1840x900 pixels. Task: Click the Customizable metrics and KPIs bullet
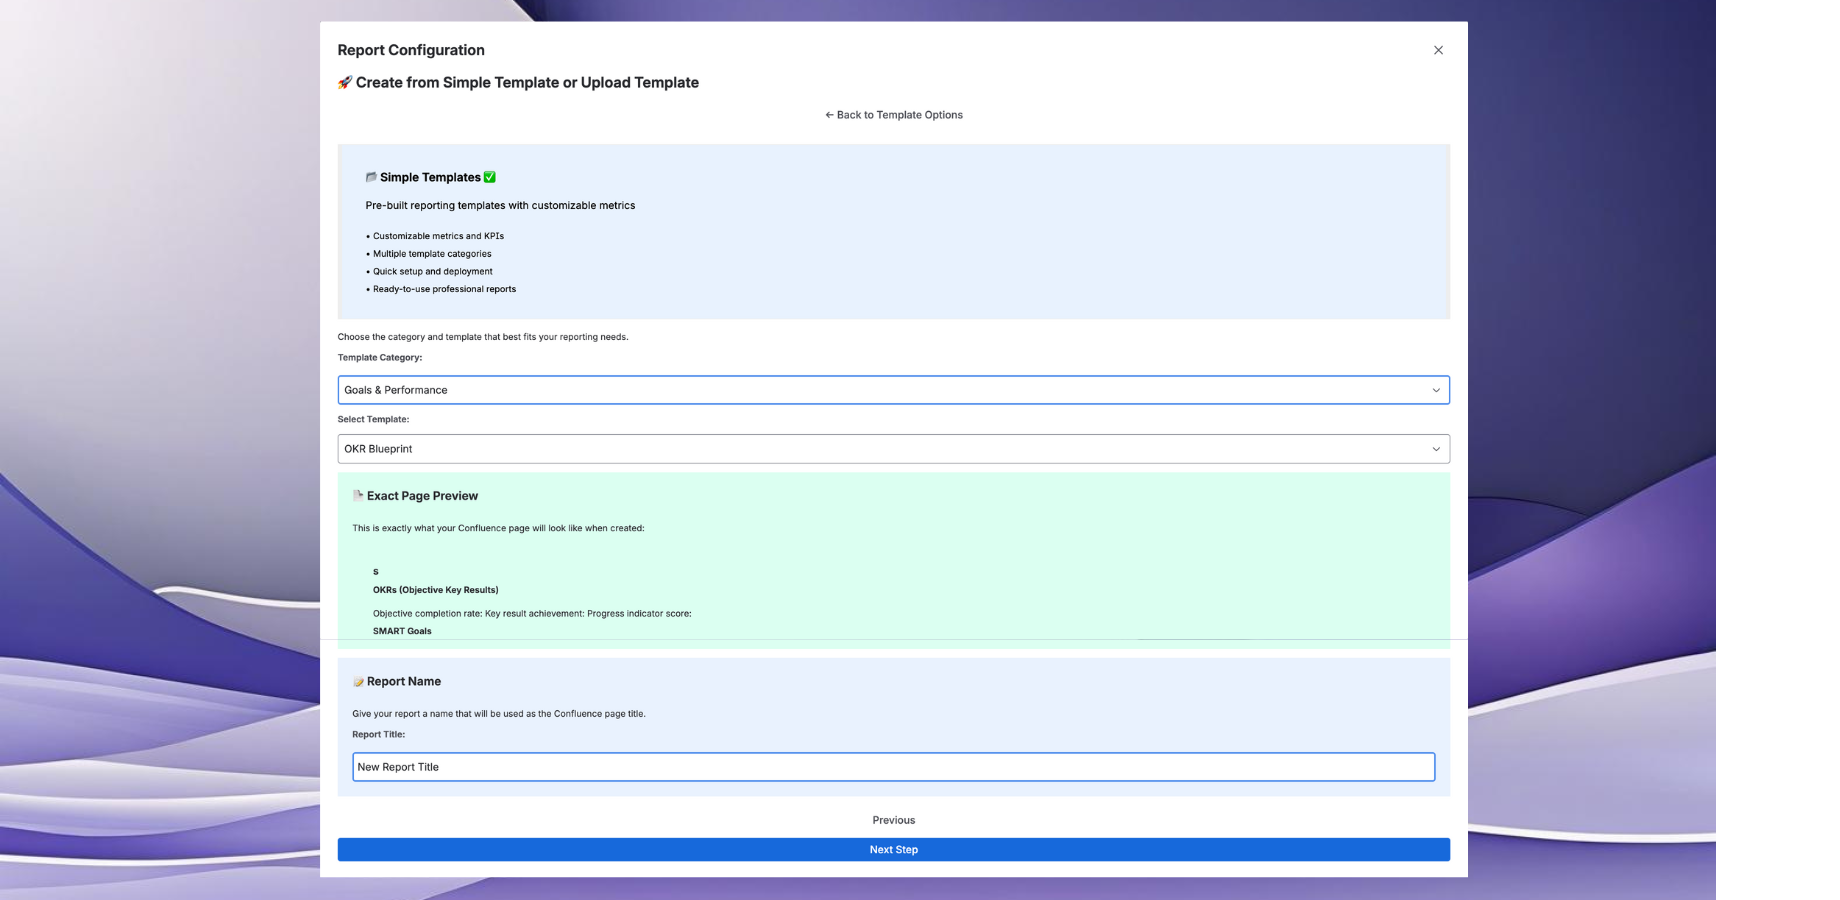pos(438,236)
